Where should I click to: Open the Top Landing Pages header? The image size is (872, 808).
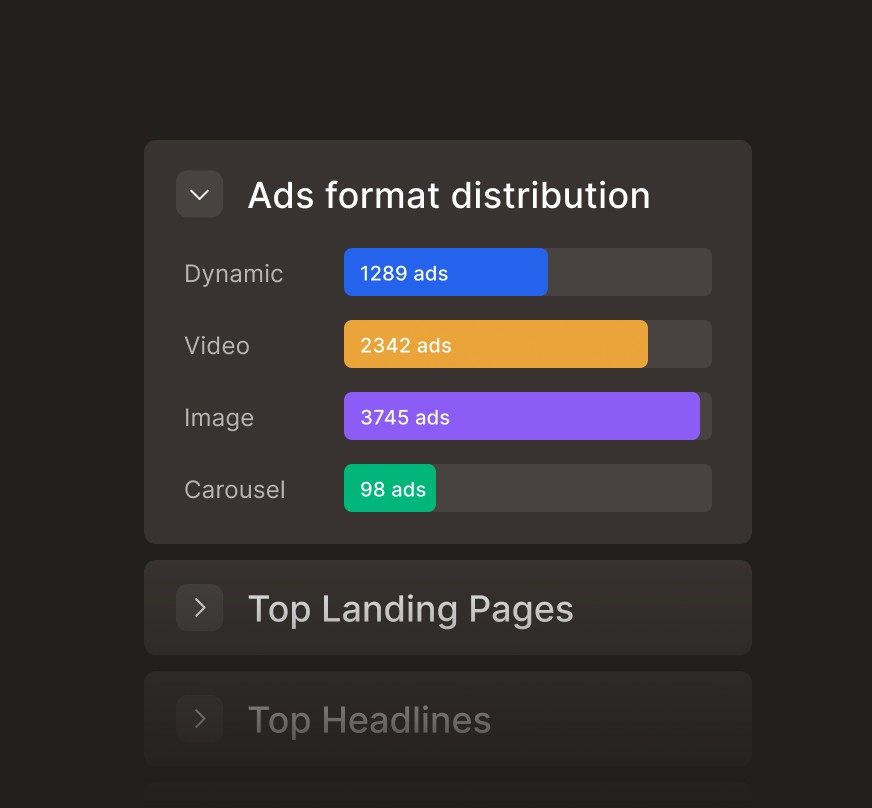point(410,608)
